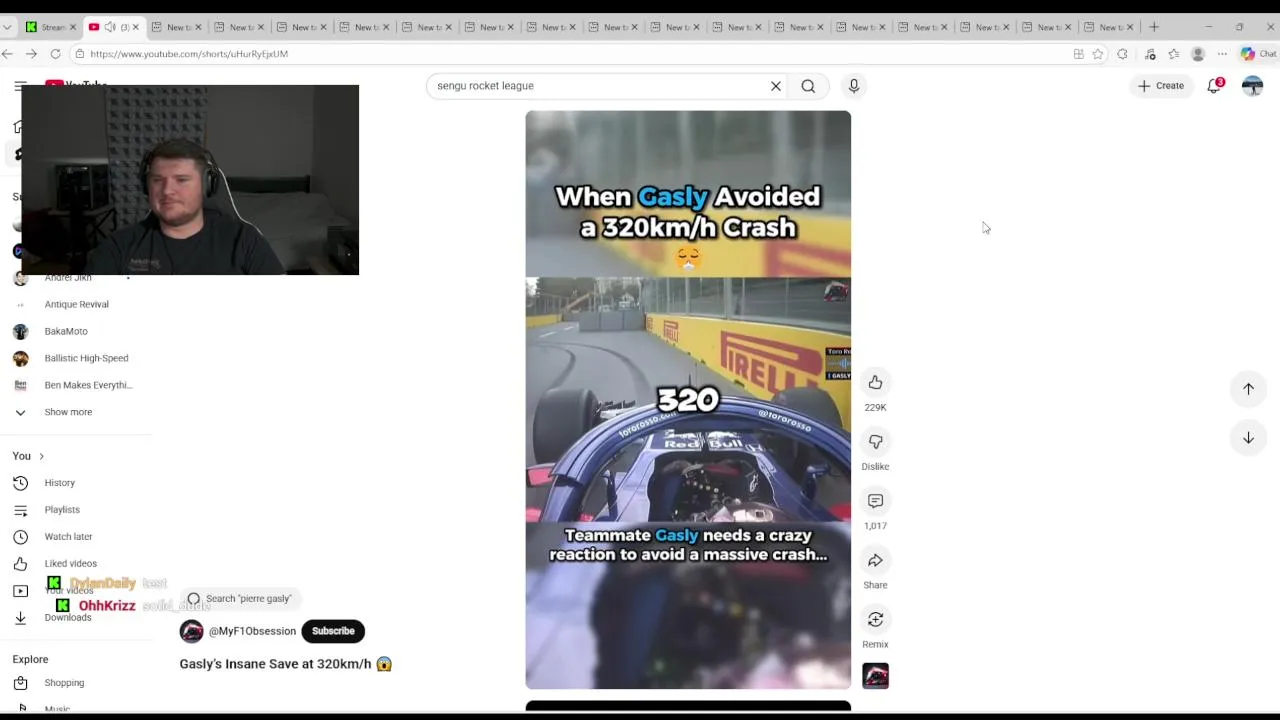Viewport: 1280px width, 720px height.
Task: Open new browser tab with plus
Action: point(1154,27)
